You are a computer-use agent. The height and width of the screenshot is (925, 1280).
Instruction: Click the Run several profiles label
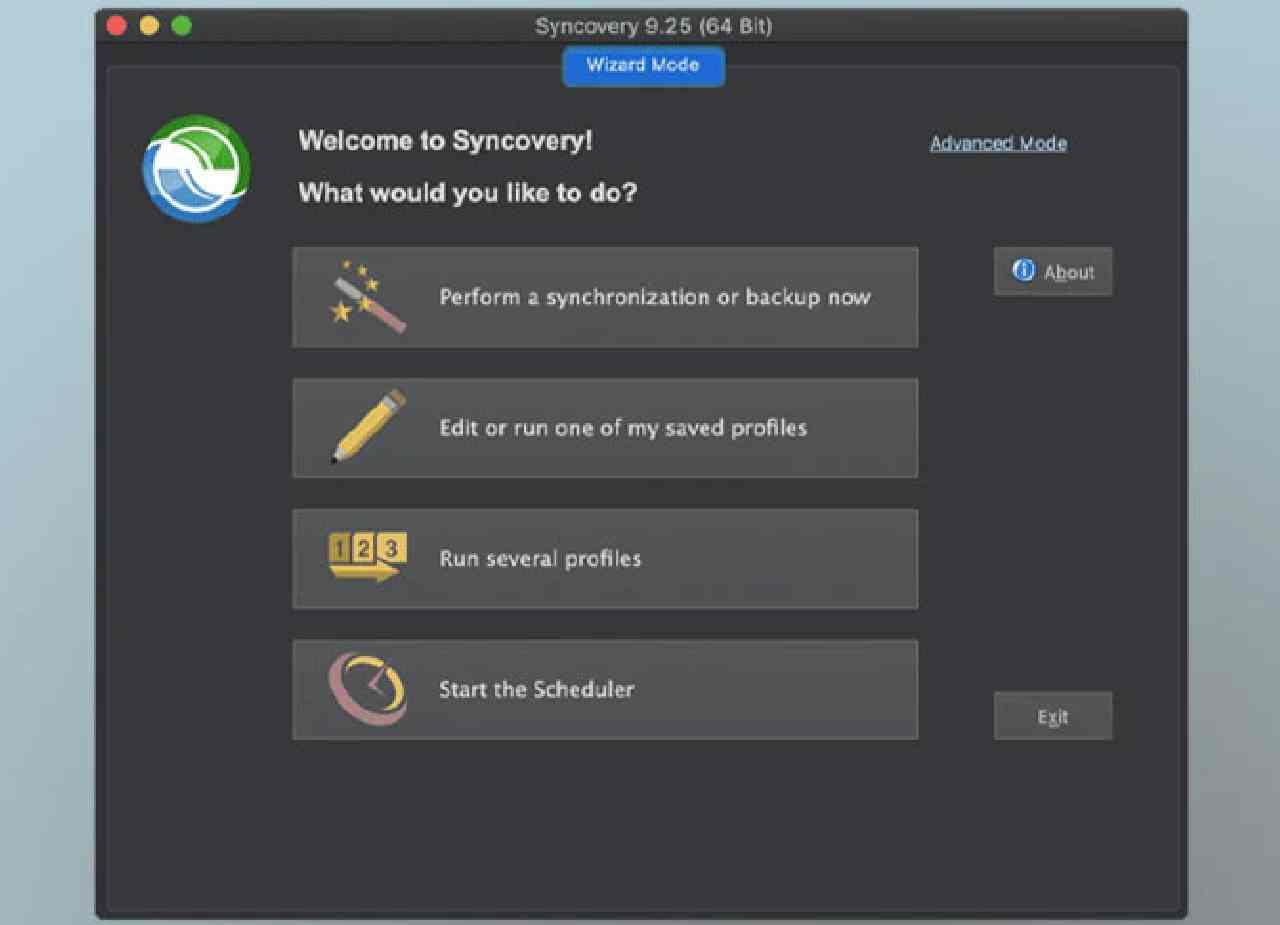540,558
